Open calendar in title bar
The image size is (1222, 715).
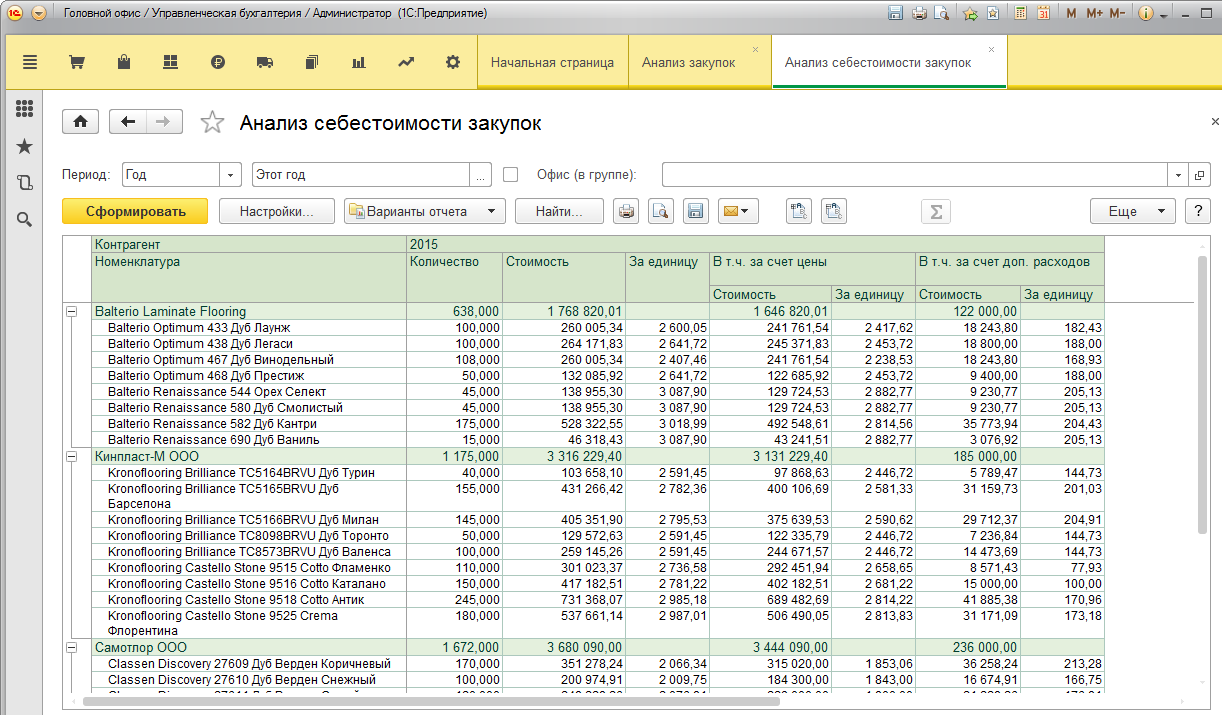(1043, 14)
